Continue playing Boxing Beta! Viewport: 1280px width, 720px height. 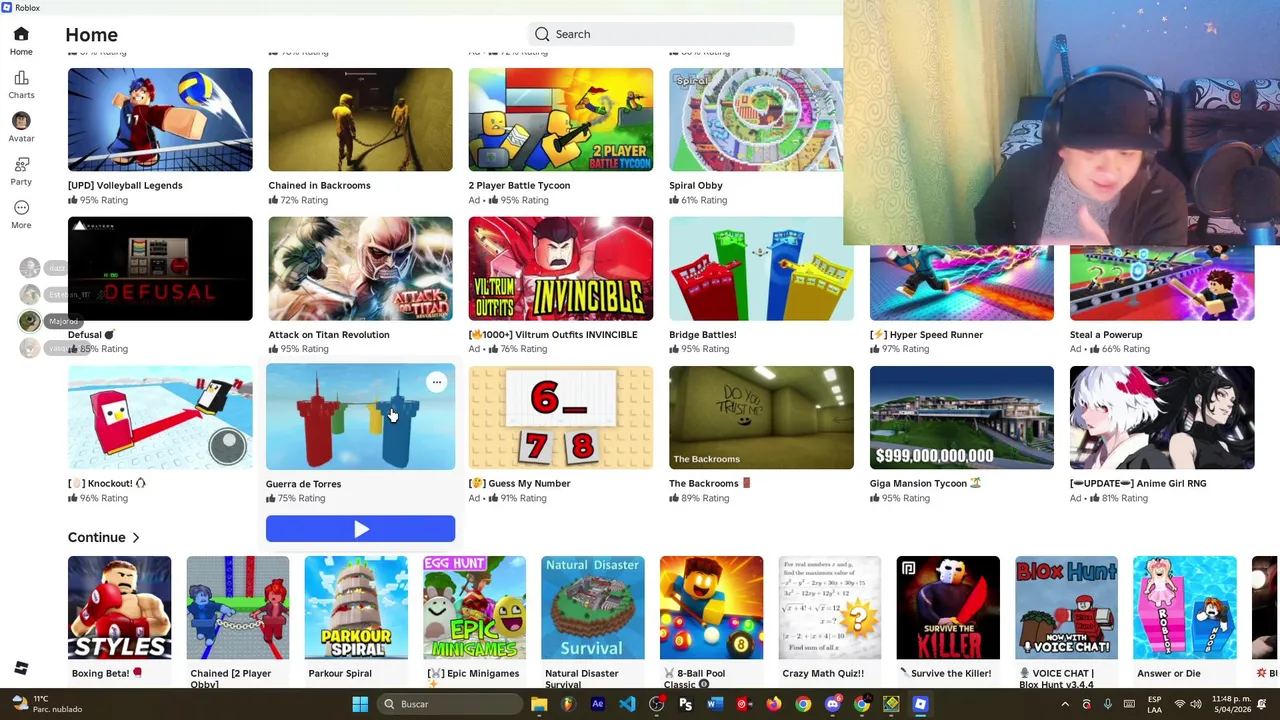pyautogui.click(x=119, y=608)
